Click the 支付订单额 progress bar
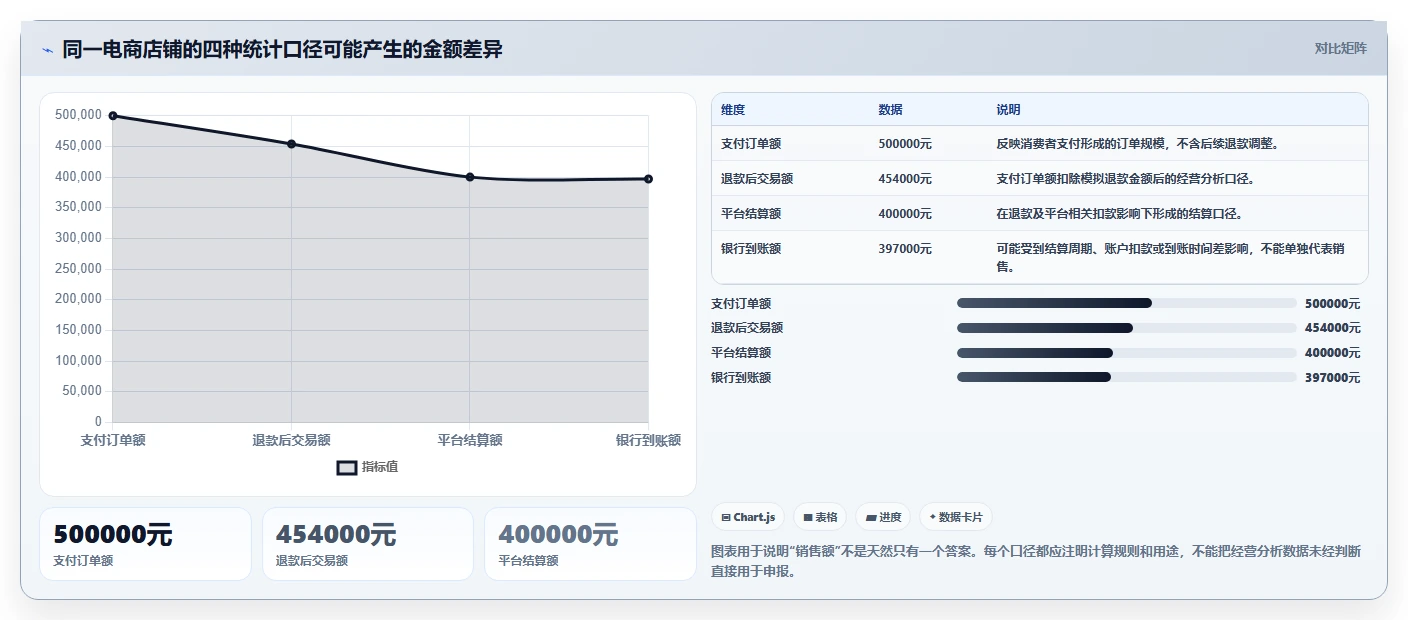The image size is (1408, 620). (1126, 303)
